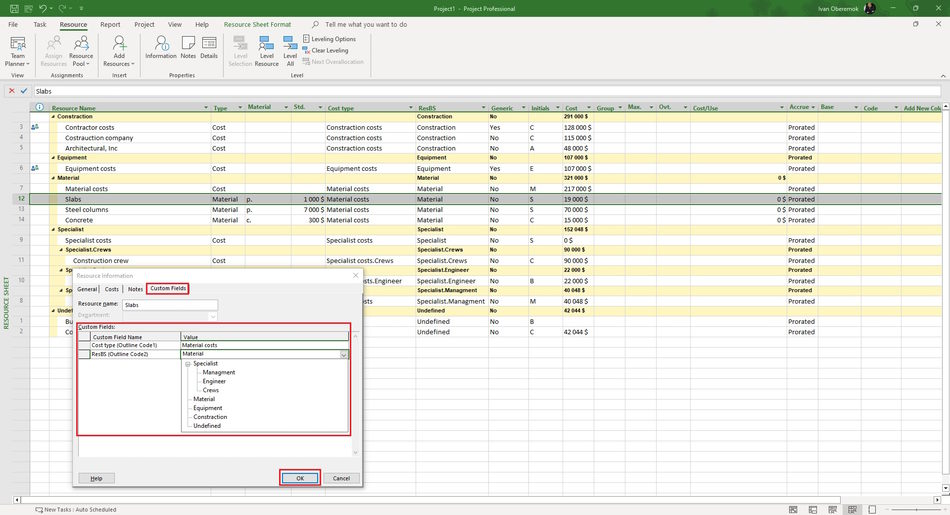This screenshot has width=950, height=515.
Task: Collapse the Specialist.Crews group row
Action: (x=61, y=250)
